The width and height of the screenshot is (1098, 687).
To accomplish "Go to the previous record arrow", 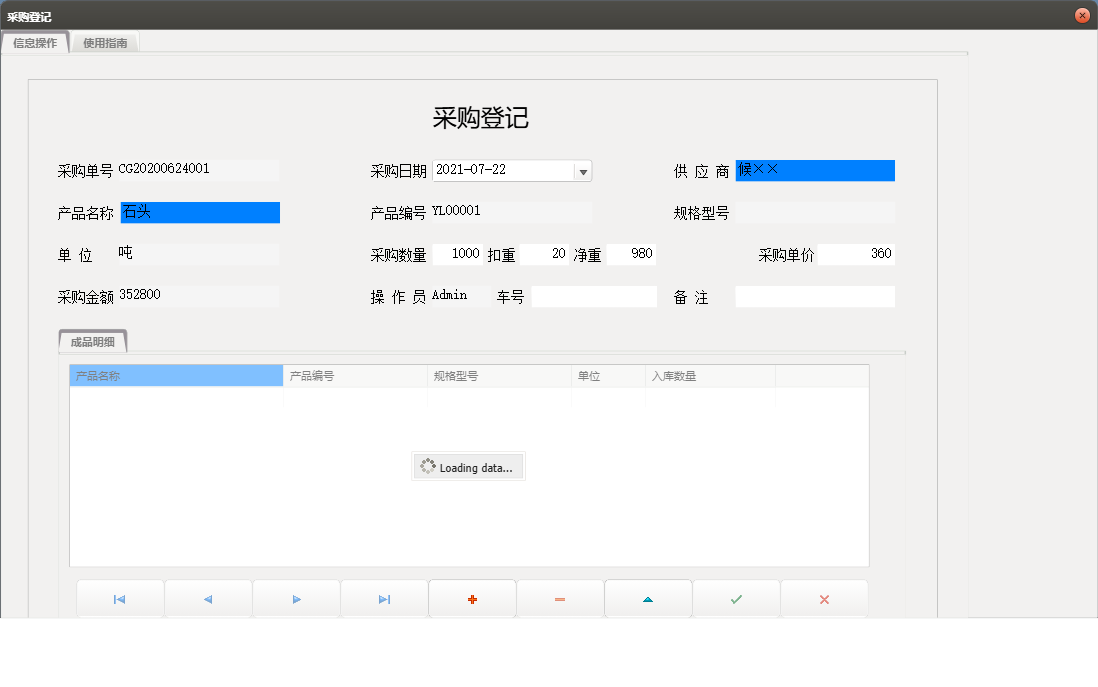I will pyautogui.click(x=208, y=598).
